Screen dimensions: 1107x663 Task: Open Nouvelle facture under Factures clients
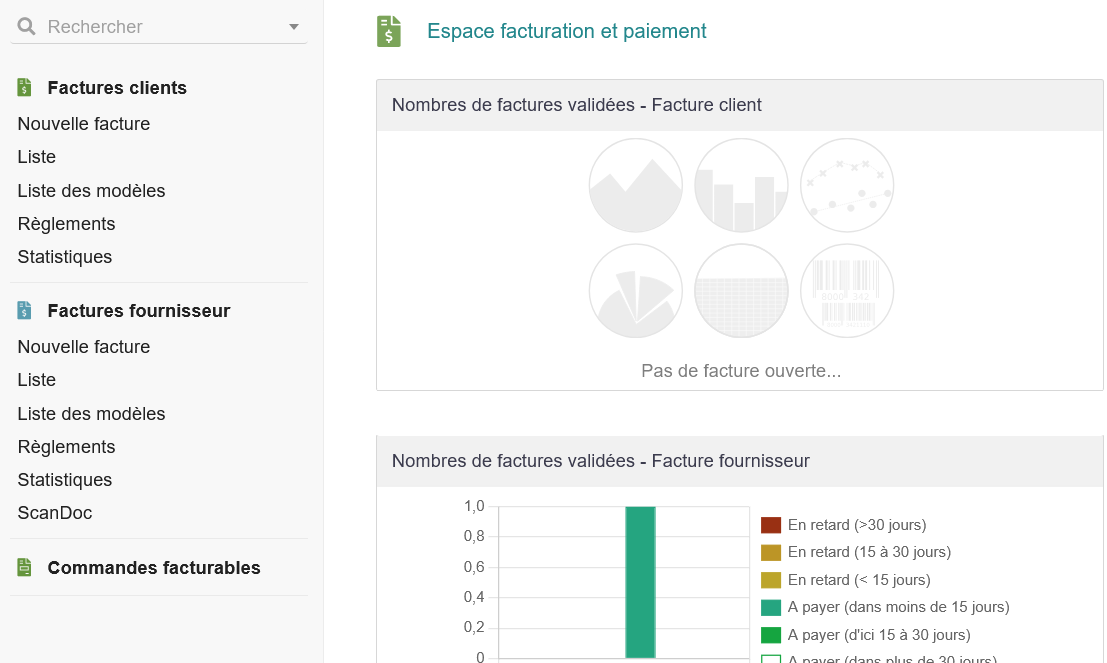(84, 124)
